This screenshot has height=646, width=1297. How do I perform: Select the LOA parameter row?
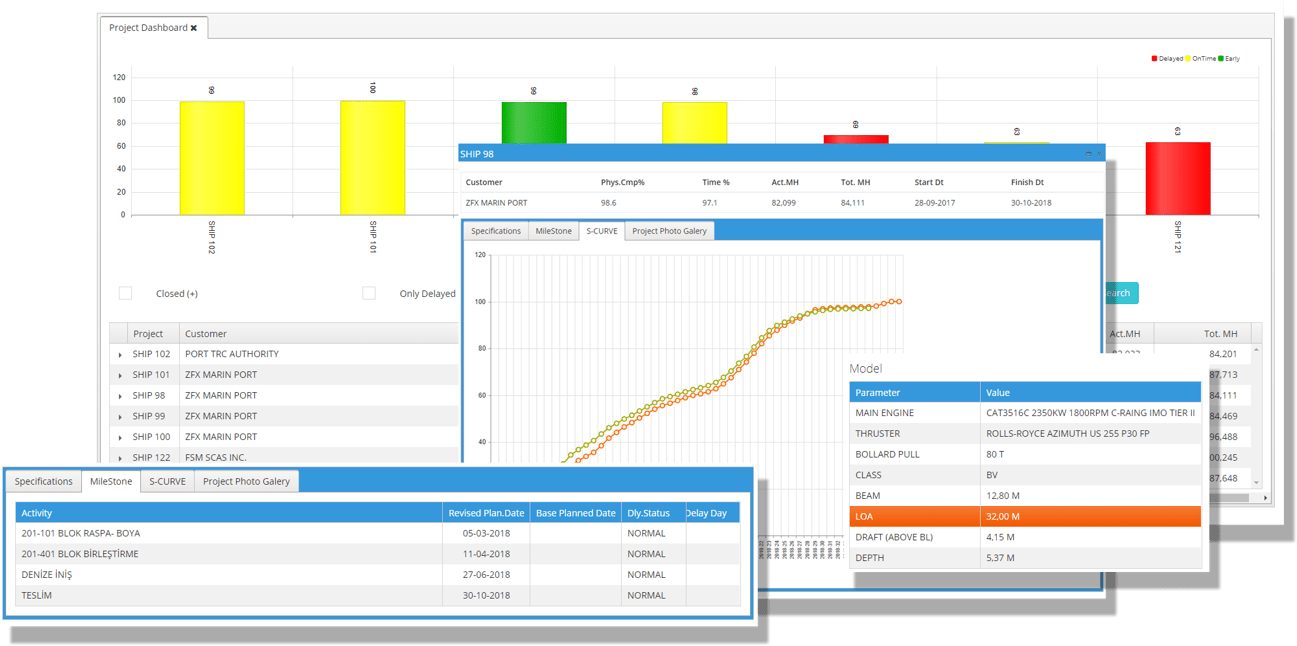click(x=1024, y=516)
